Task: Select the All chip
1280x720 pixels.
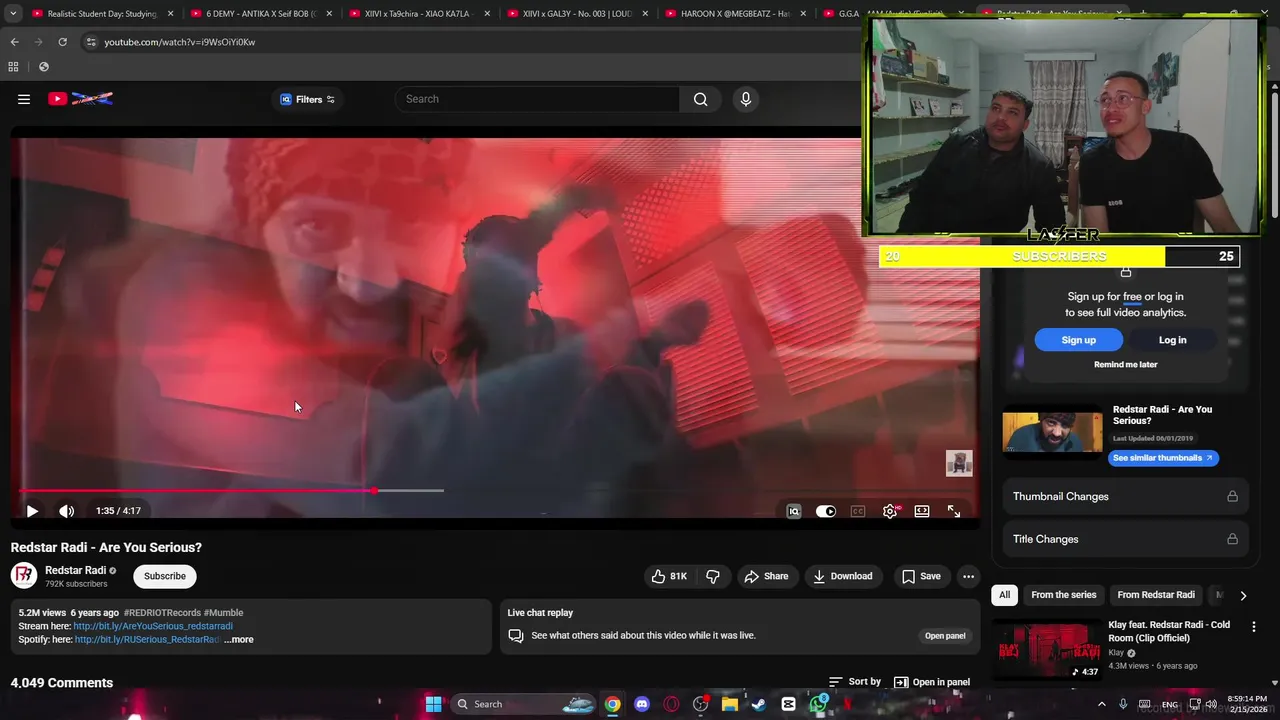Action: click(x=1004, y=595)
